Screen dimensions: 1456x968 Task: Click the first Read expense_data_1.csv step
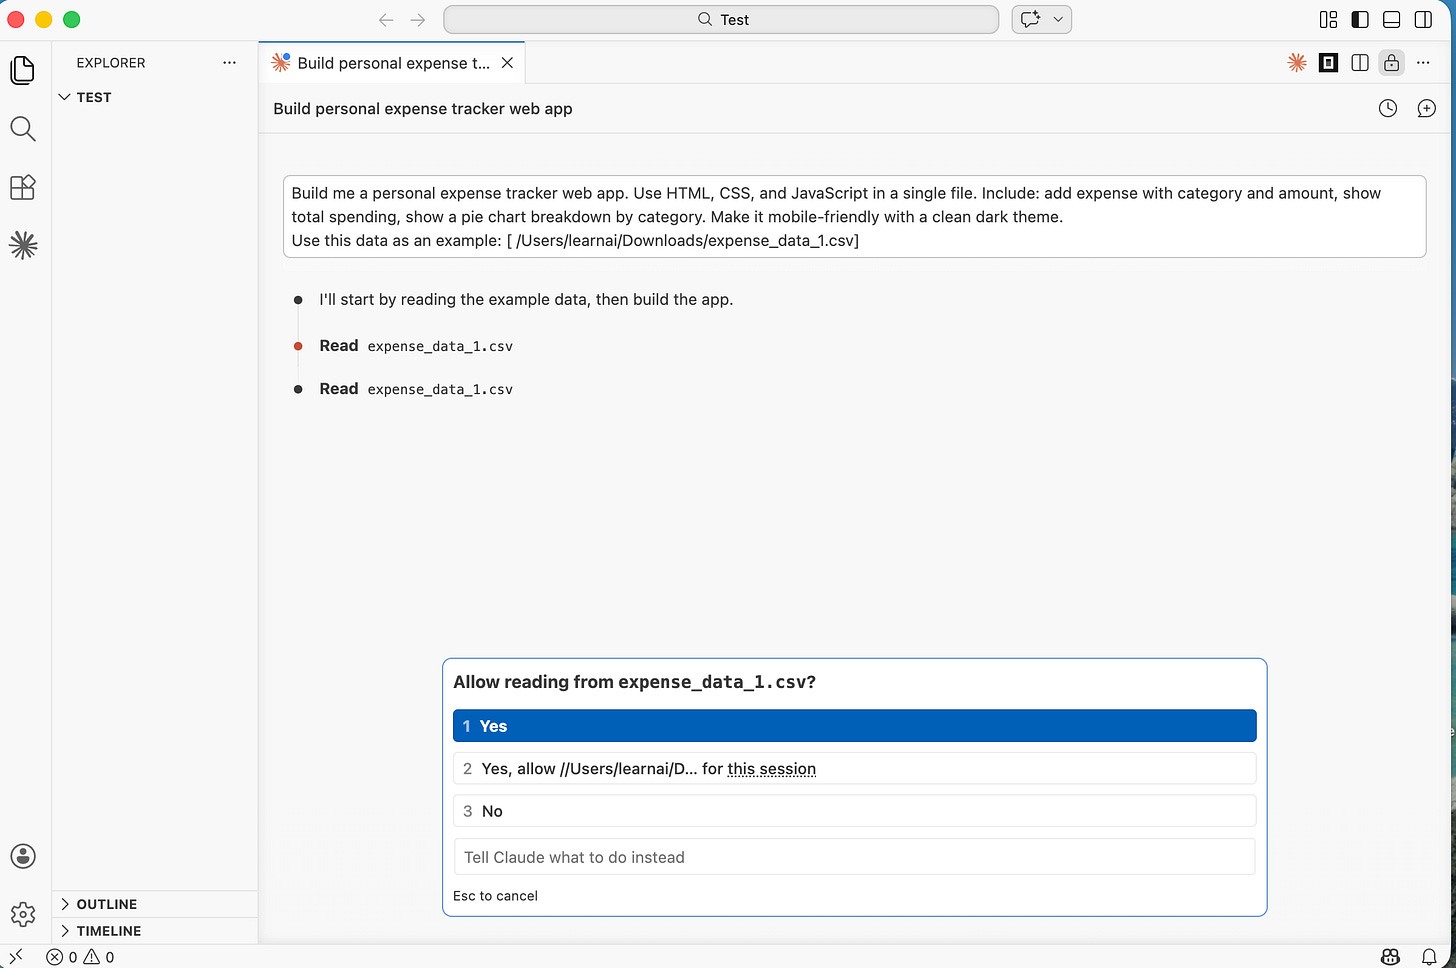pos(416,346)
